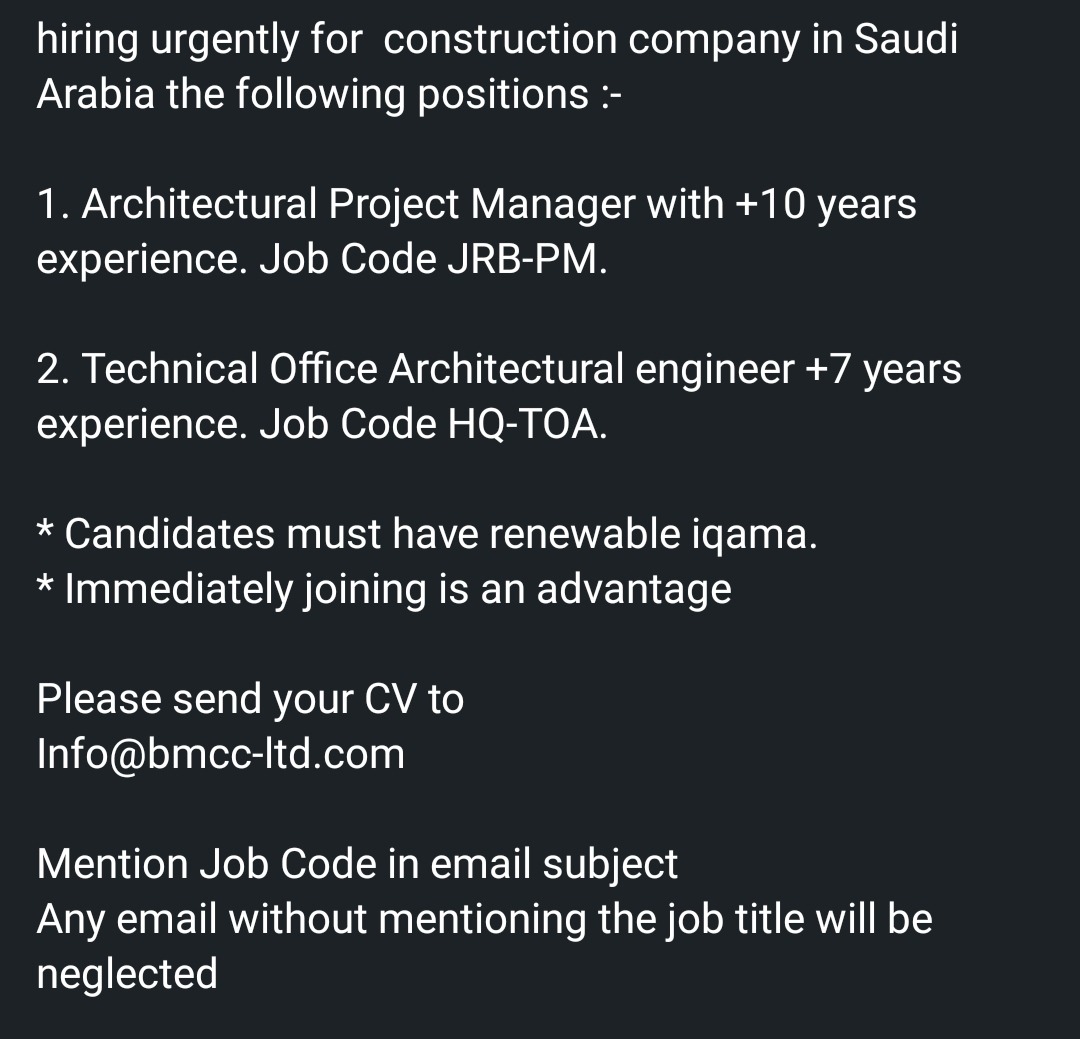Tap the 'Mention Job Code in email subject' line
1080x1039 pixels.
tap(357, 864)
